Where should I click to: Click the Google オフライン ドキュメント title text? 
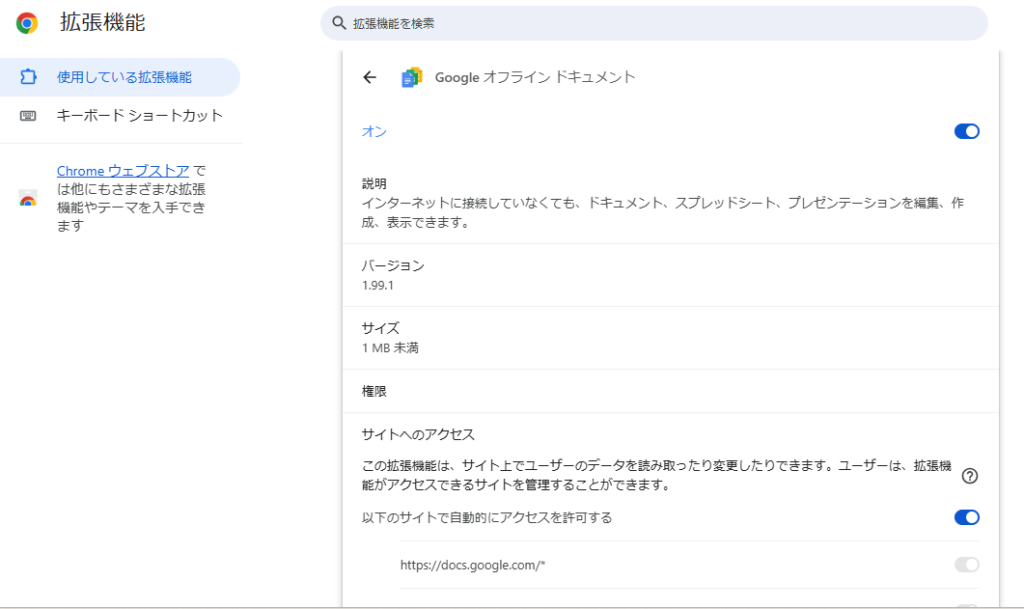pos(535,77)
